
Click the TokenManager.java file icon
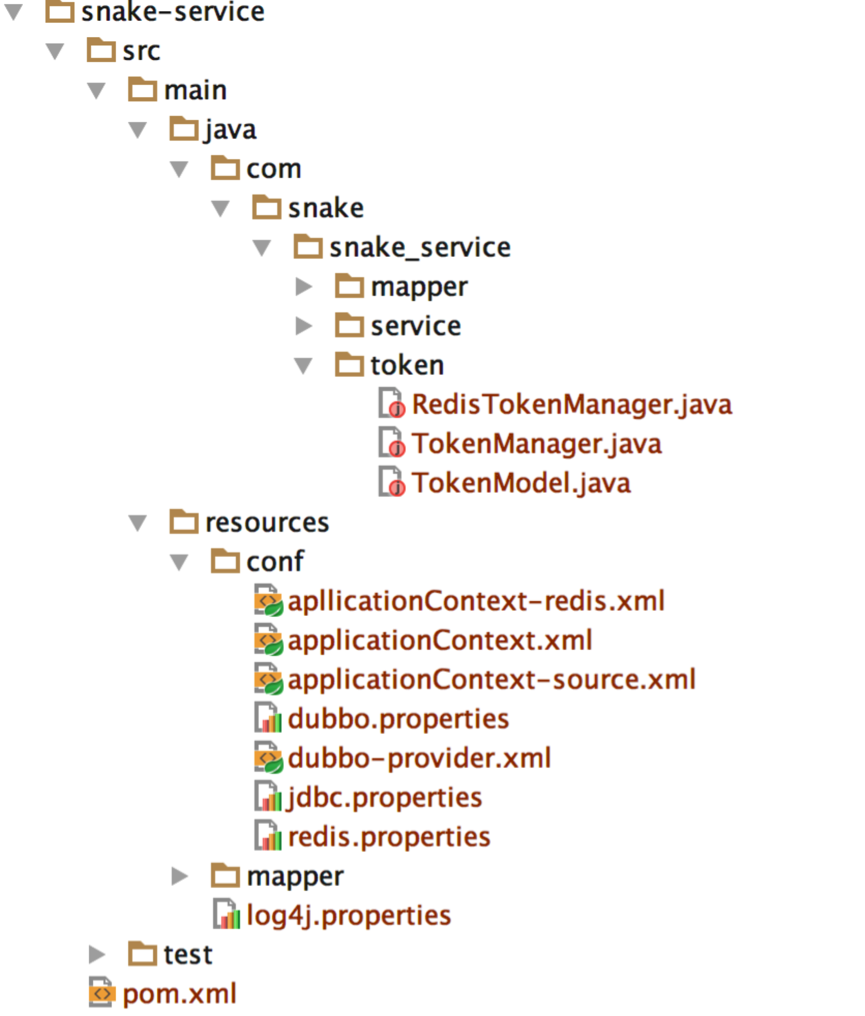[x=392, y=443]
